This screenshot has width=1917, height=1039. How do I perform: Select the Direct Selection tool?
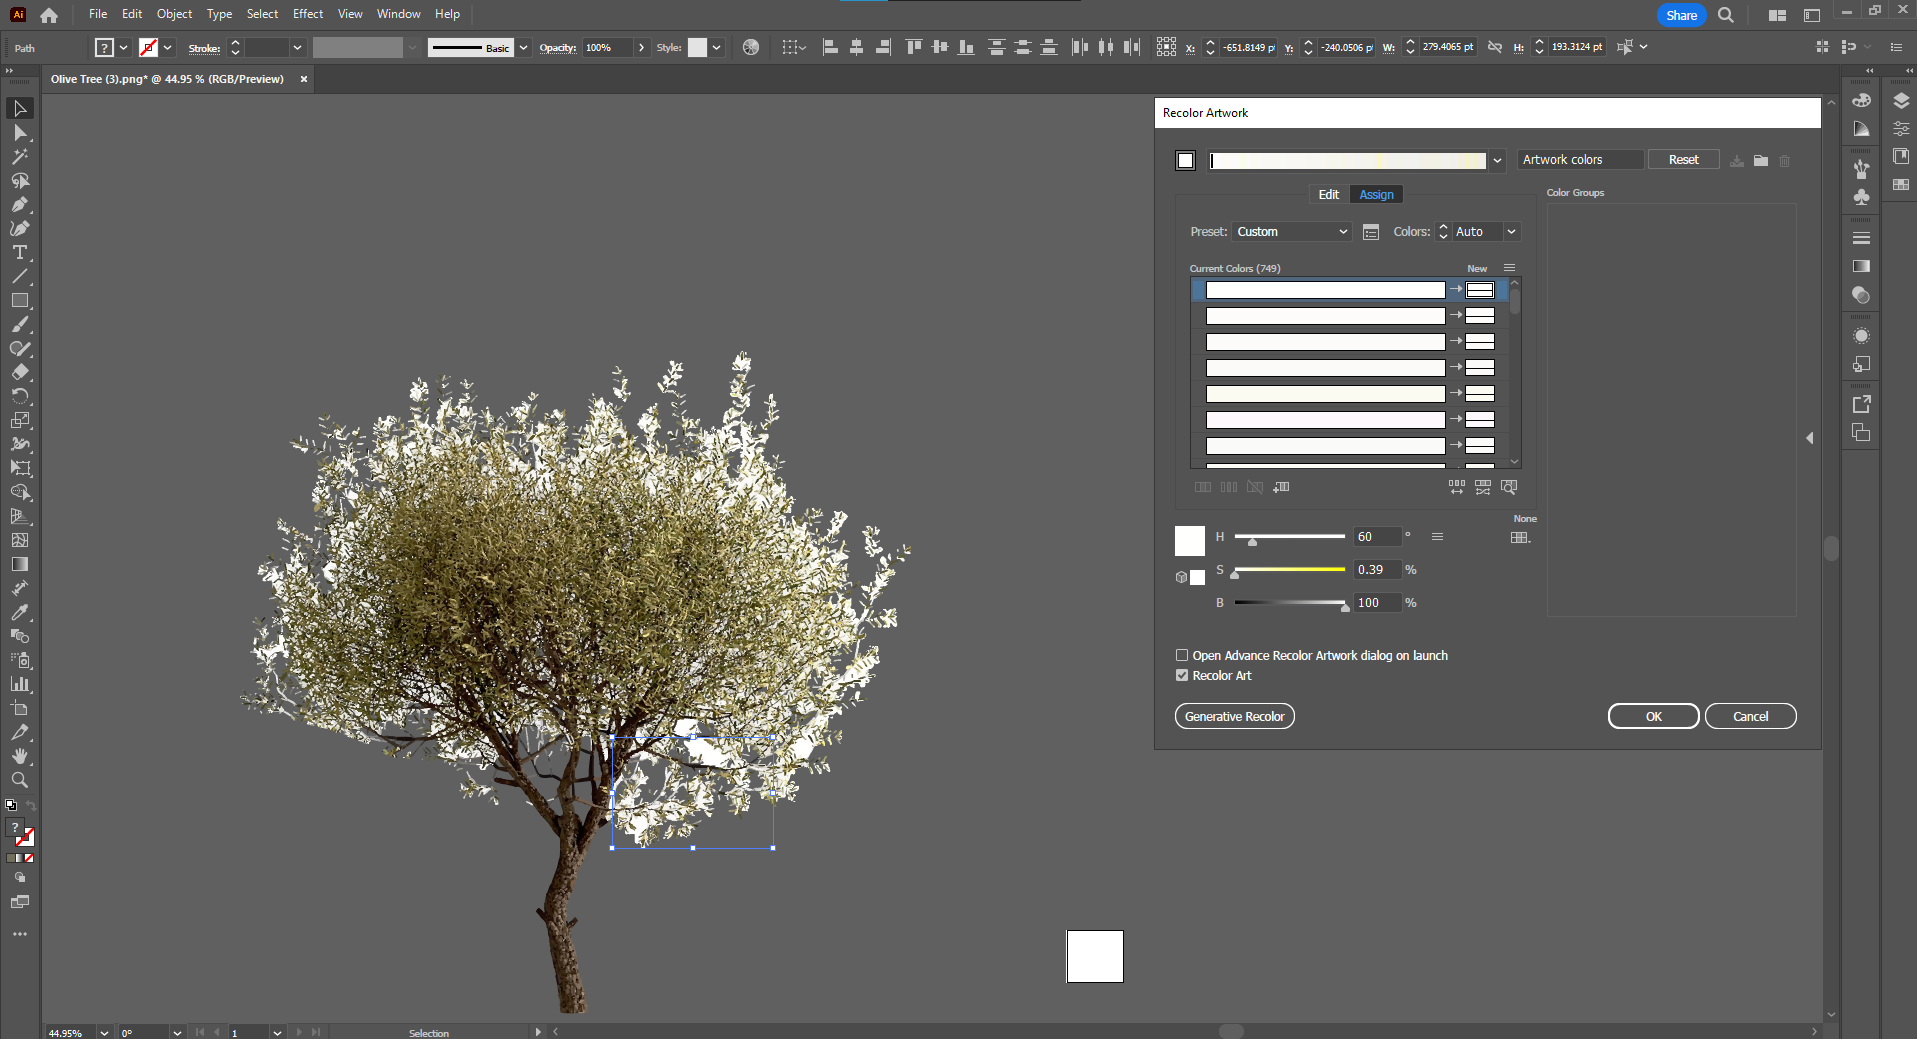click(x=20, y=133)
